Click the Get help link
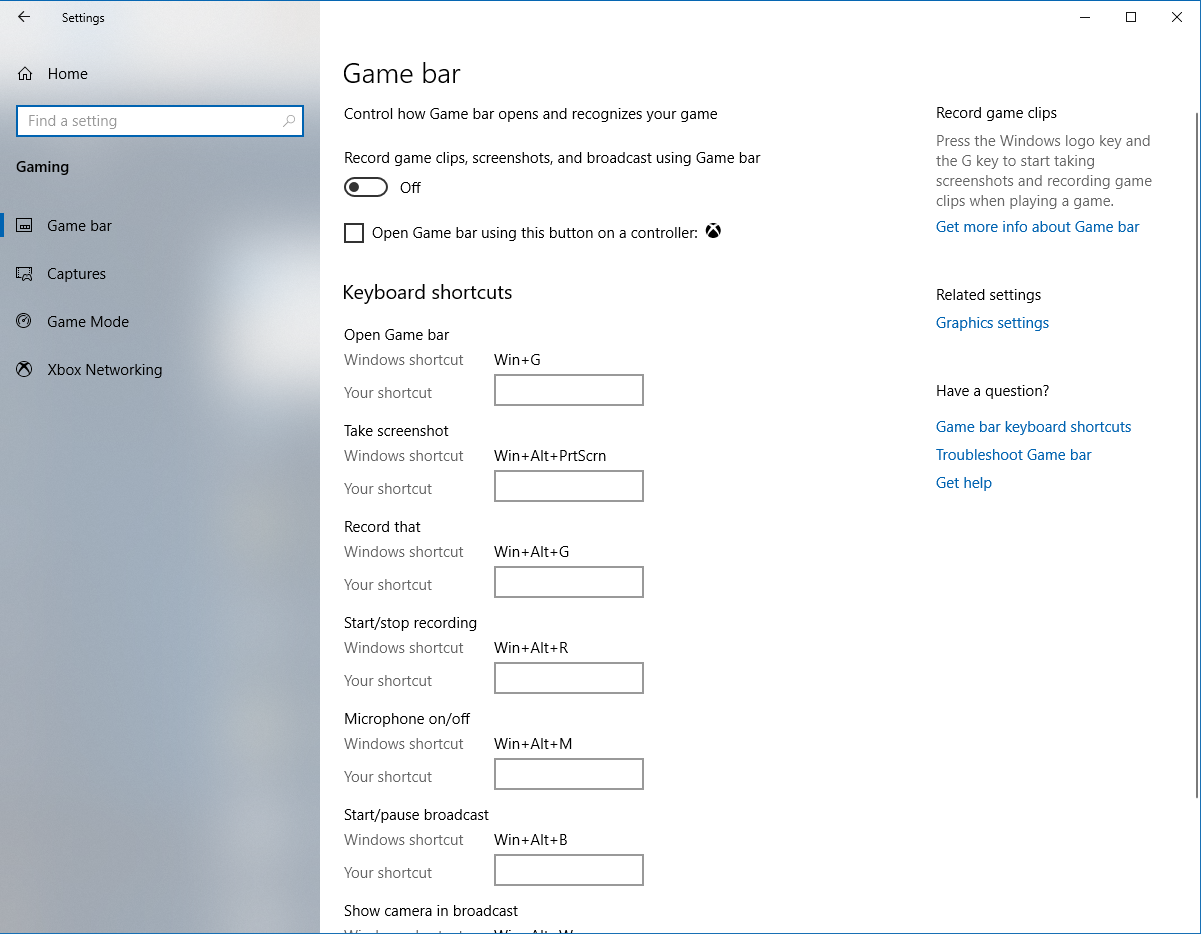 [964, 483]
